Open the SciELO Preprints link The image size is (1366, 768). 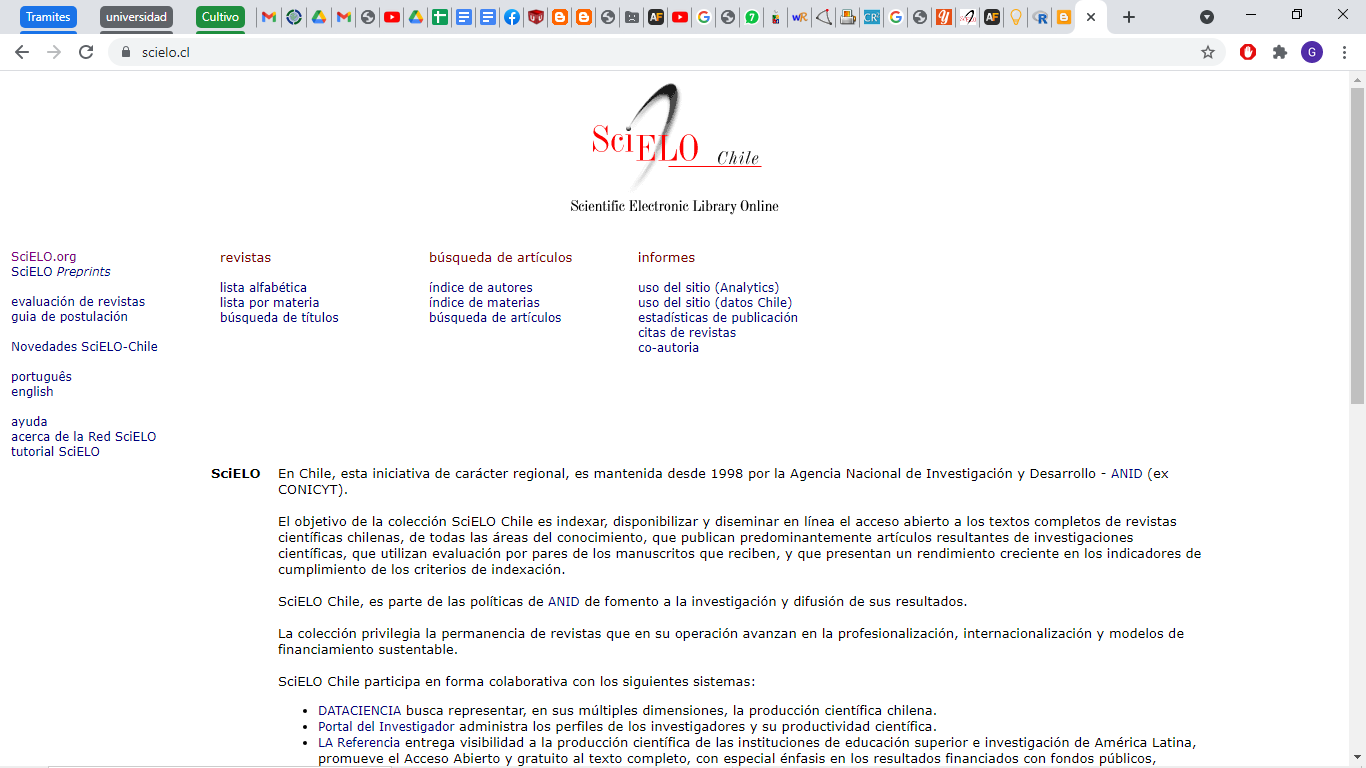(61, 272)
